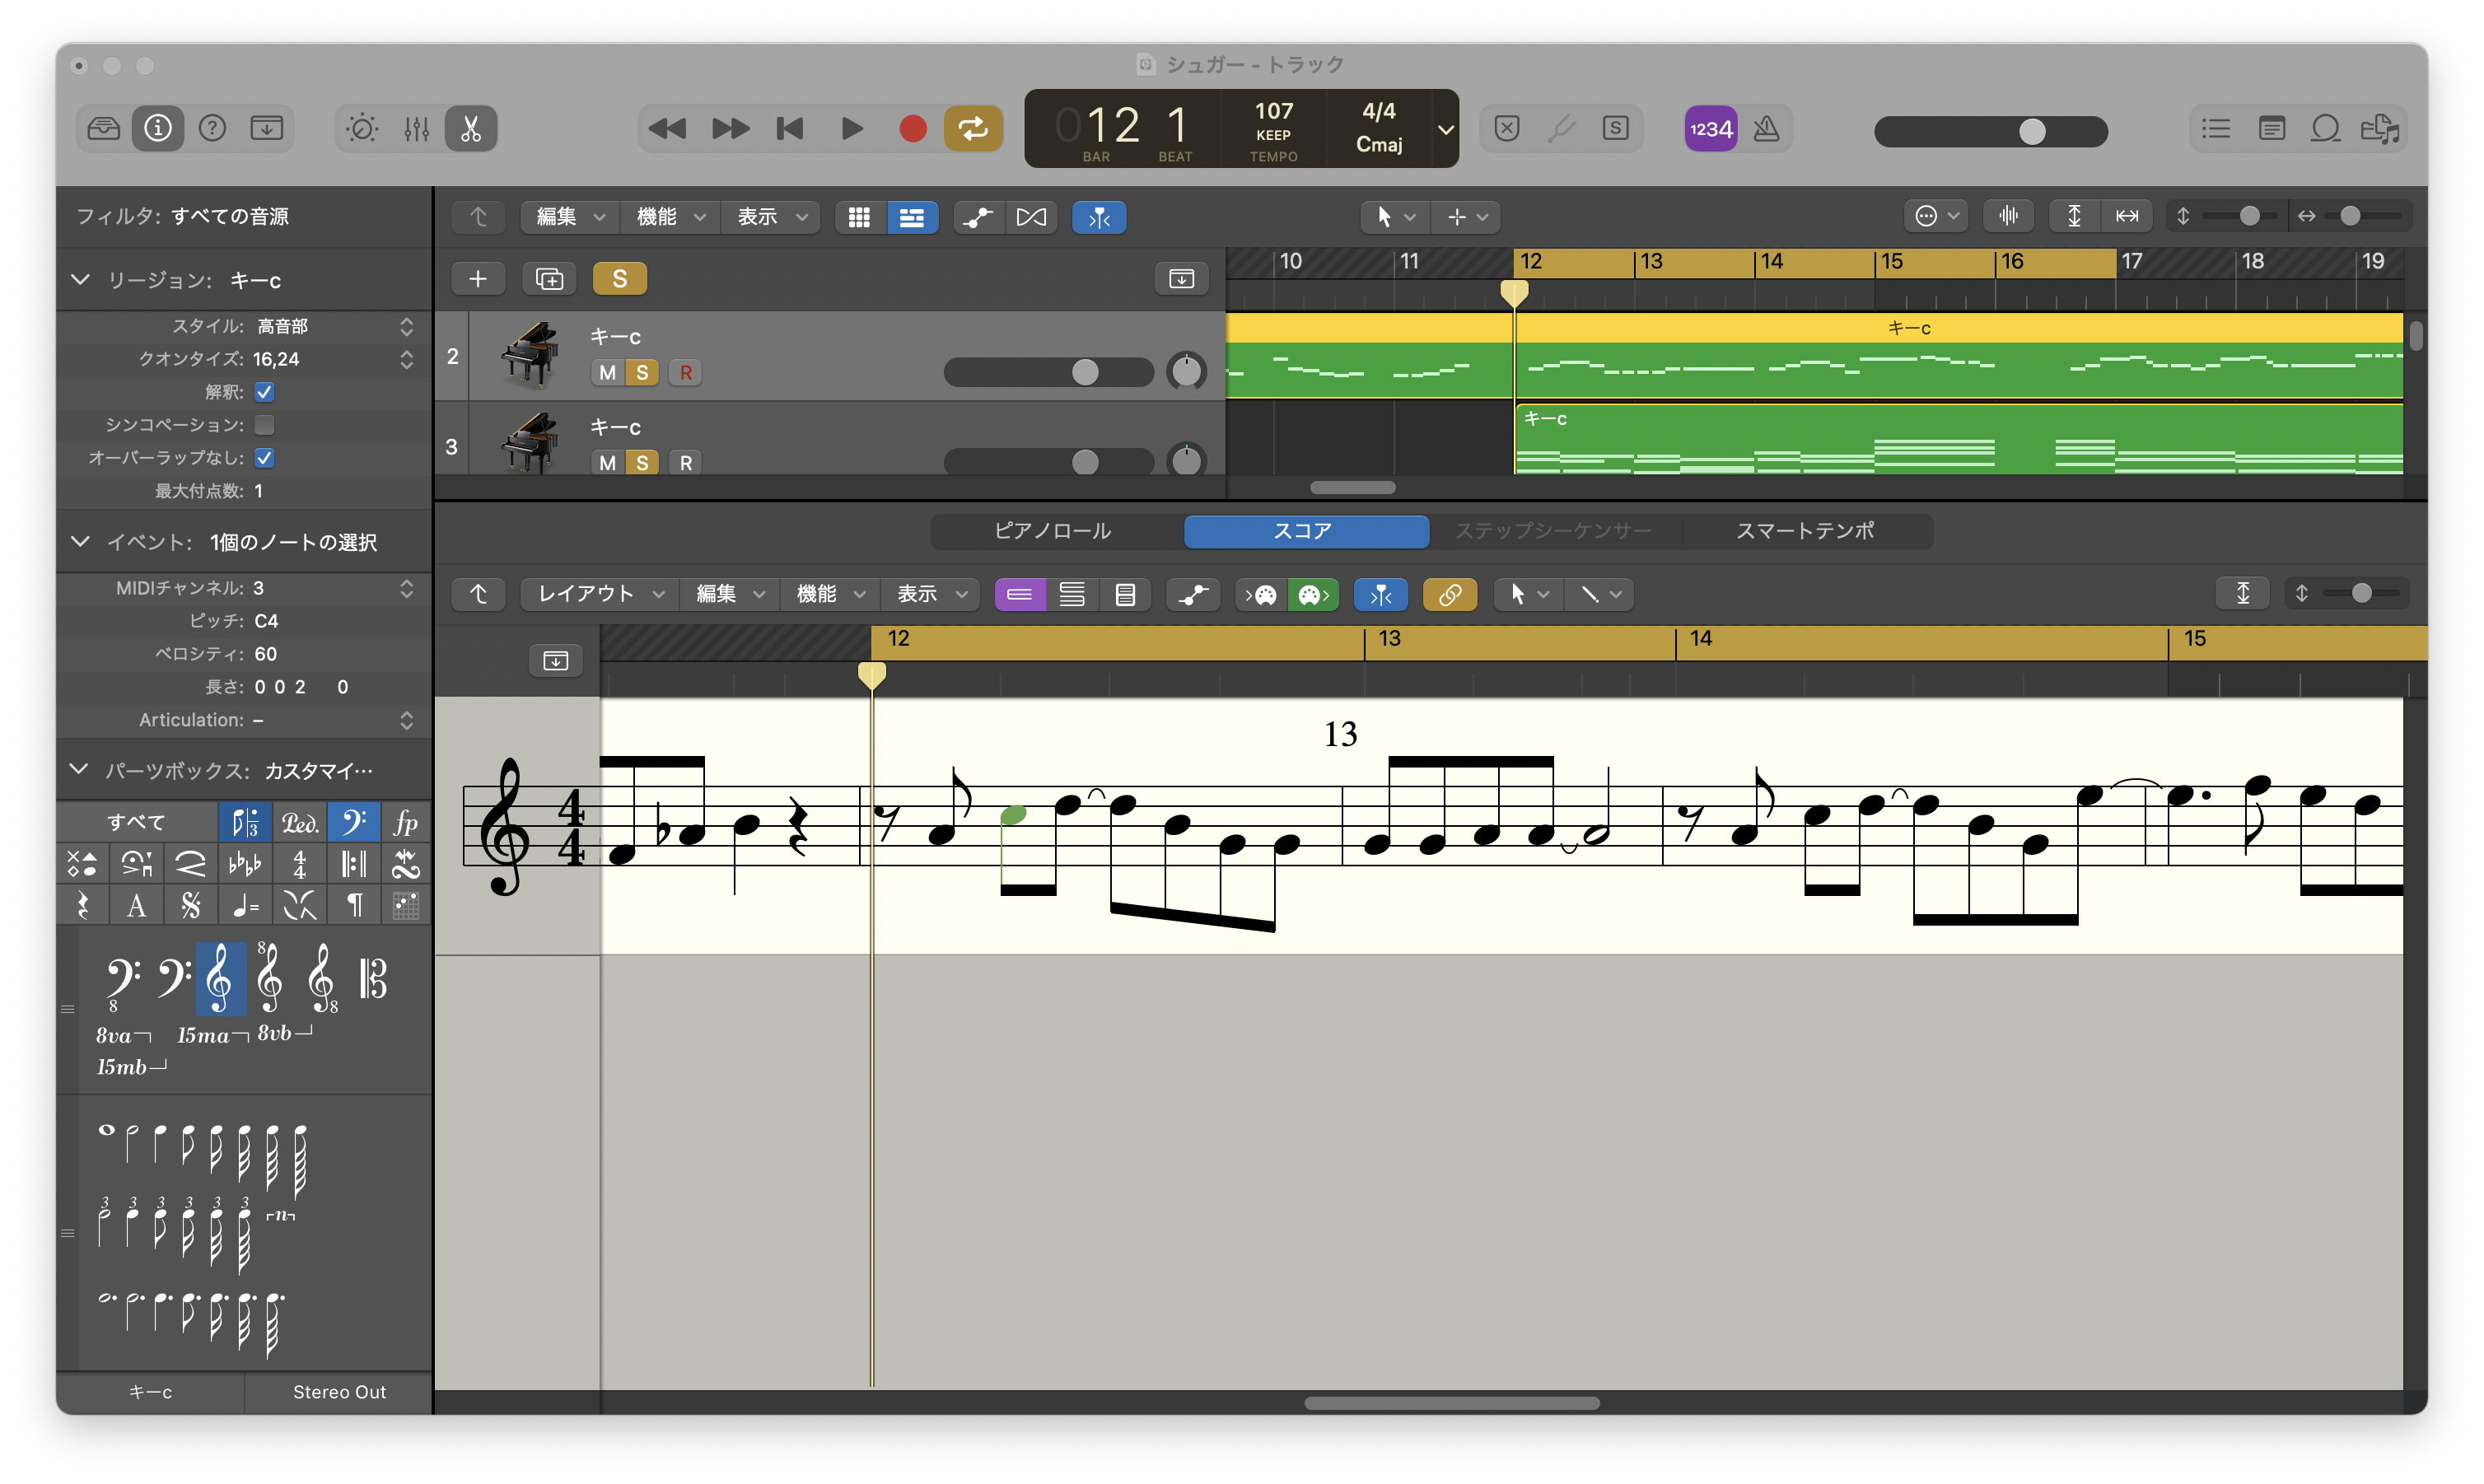Click the yellow MIDI link button
2484x1484 pixels.
tap(1449, 595)
